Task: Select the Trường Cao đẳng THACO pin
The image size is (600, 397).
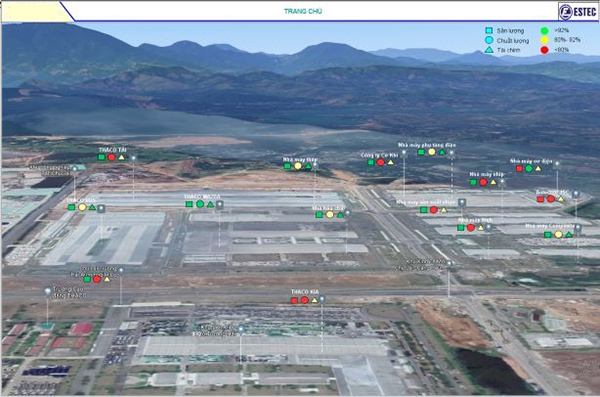Action: 48,292
